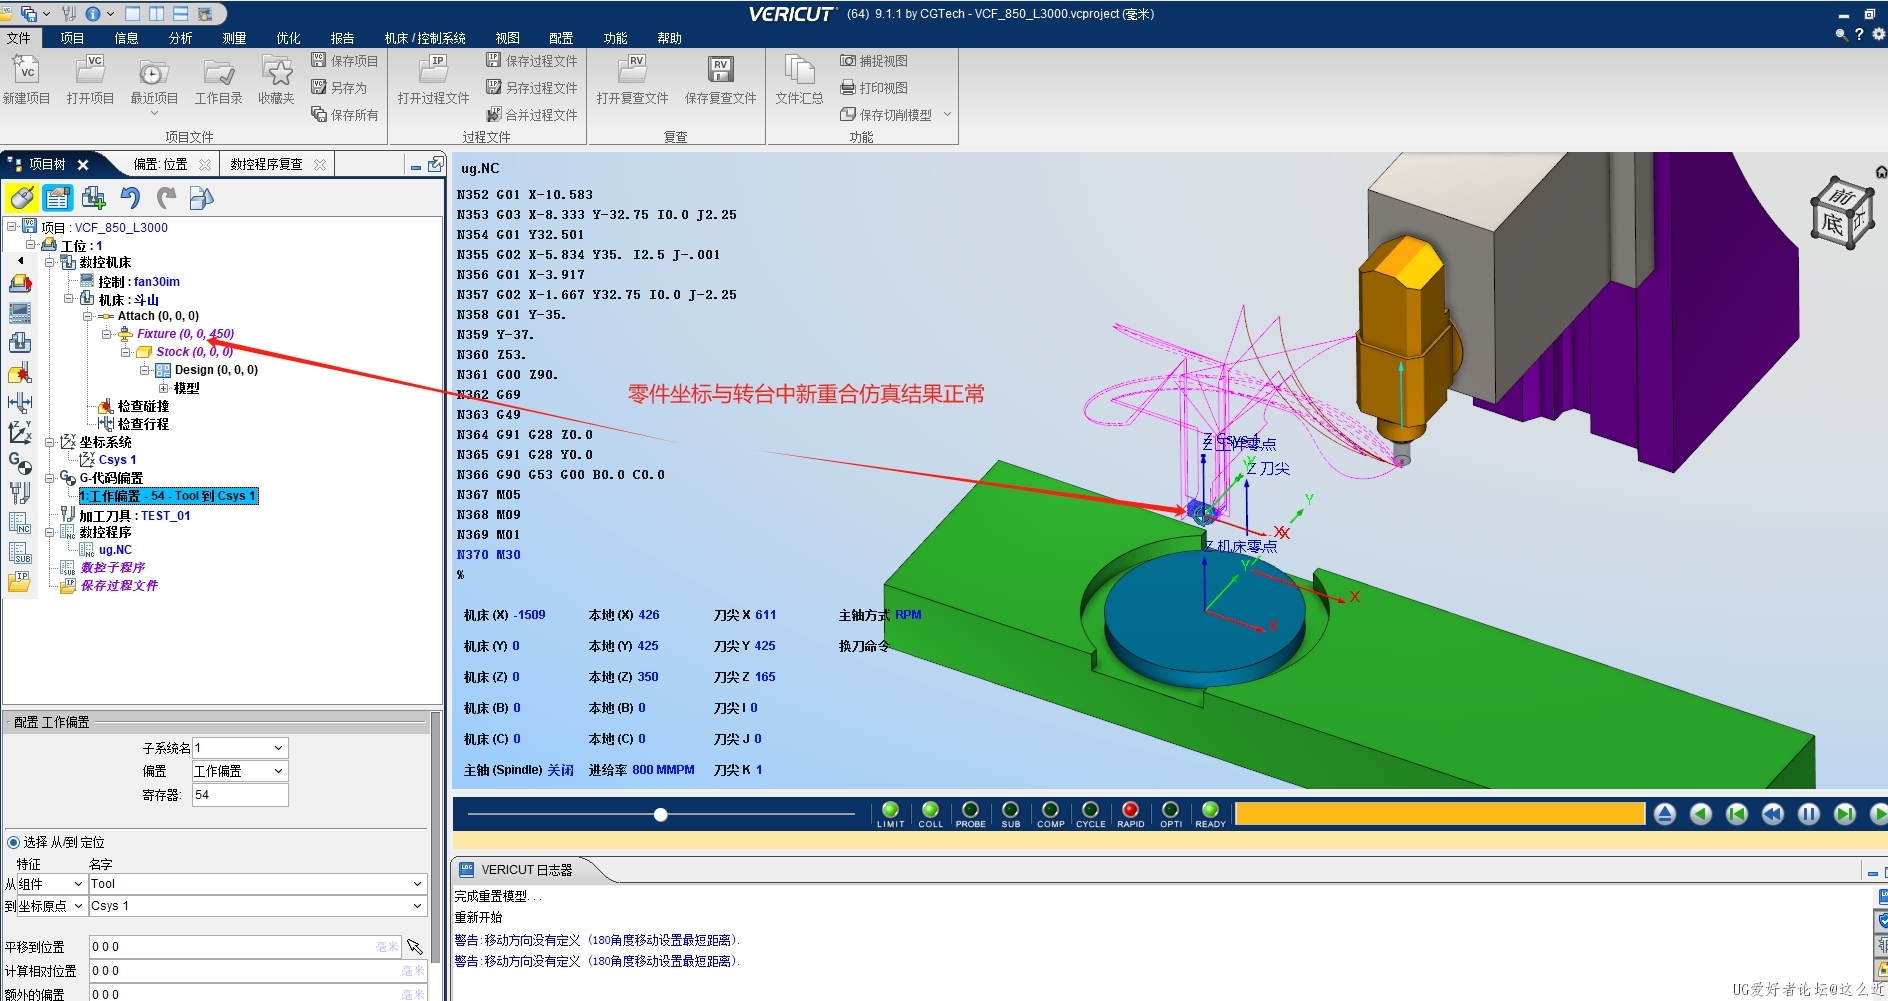Expand the 模型 tree node
The image size is (1888, 1001).
click(x=163, y=388)
